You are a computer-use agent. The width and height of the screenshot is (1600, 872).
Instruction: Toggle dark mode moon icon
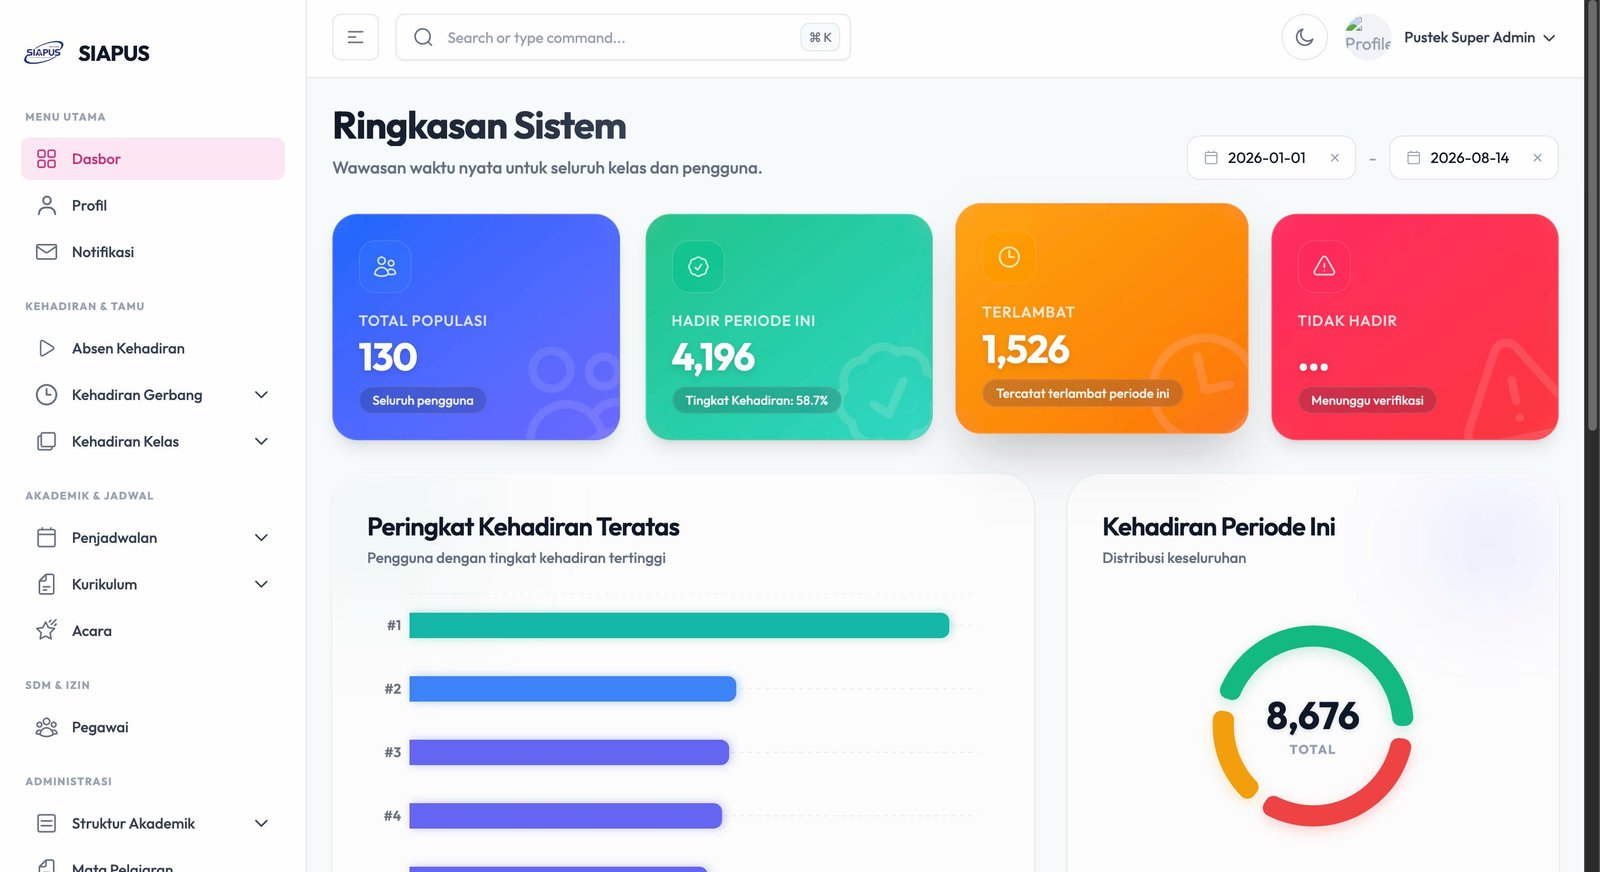coord(1304,37)
